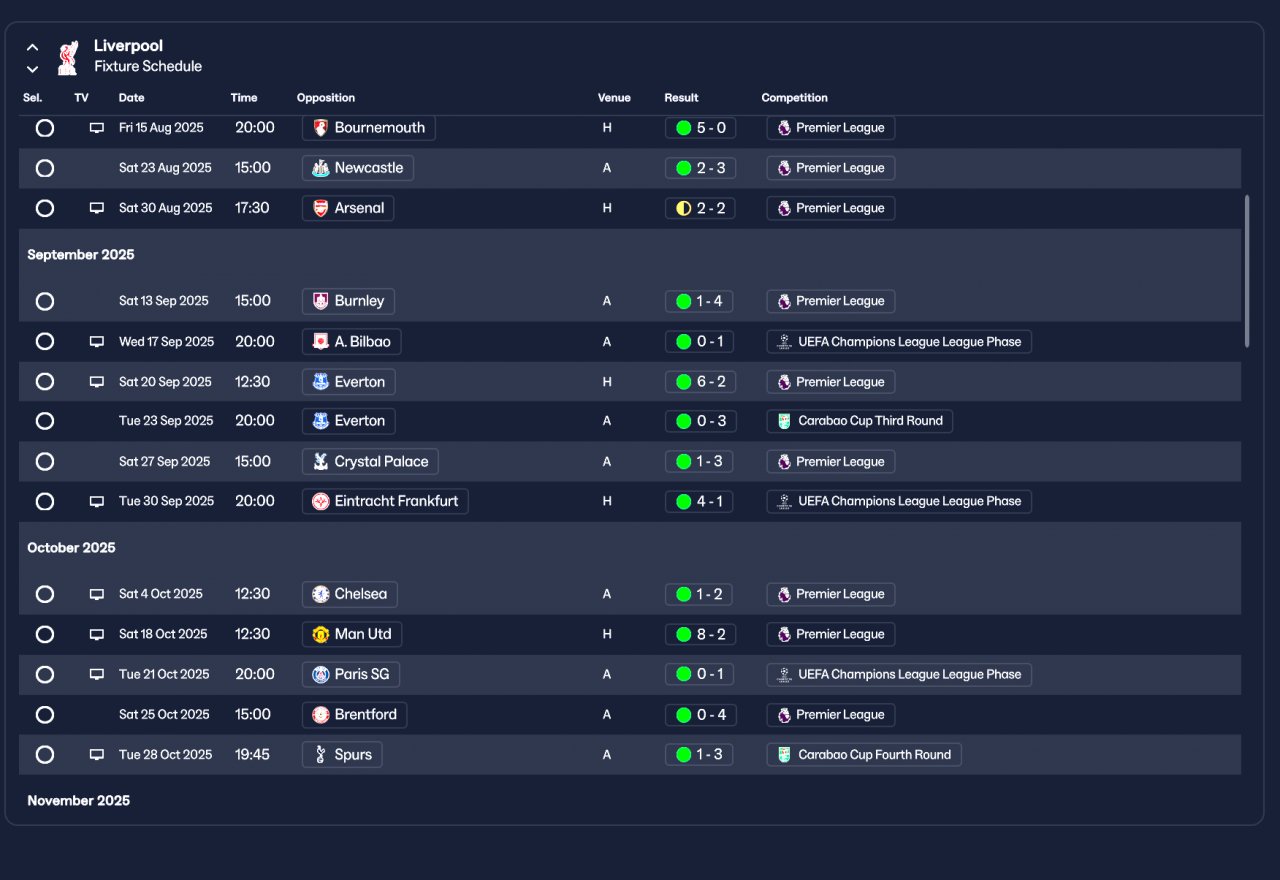Click the Crystal Palace club badge
The height and width of the screenshot is (880, 1280).
321,462
